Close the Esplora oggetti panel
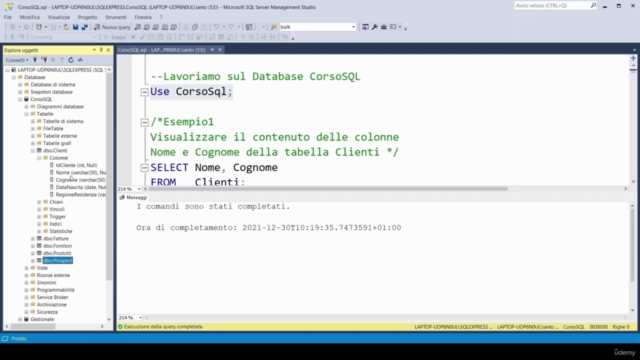Viewport: 640px width, 360px height. click(108, 50)
